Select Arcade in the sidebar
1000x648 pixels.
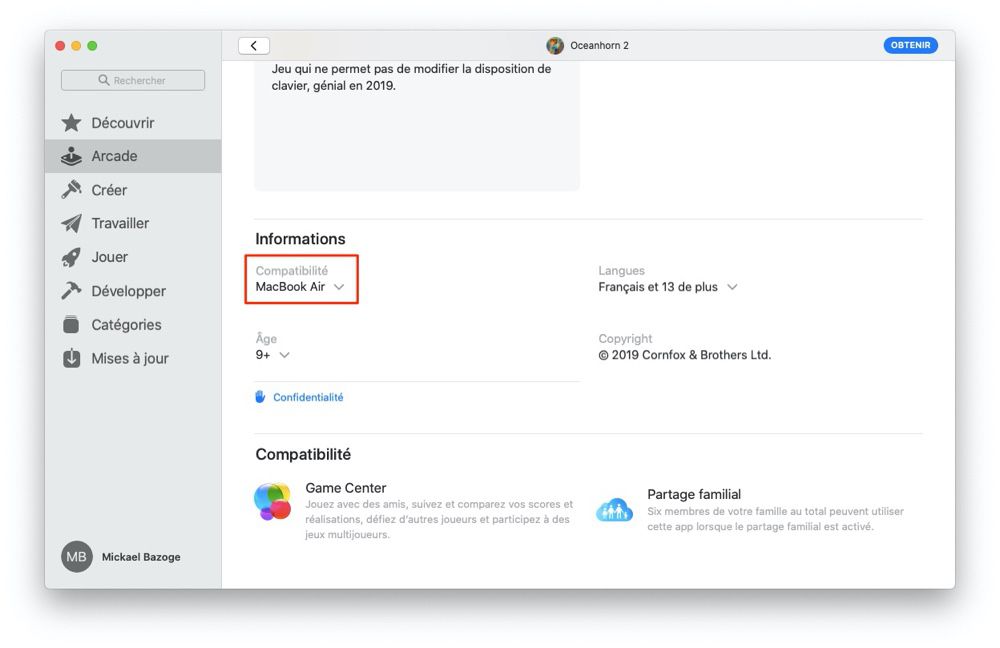coord(133,156)
